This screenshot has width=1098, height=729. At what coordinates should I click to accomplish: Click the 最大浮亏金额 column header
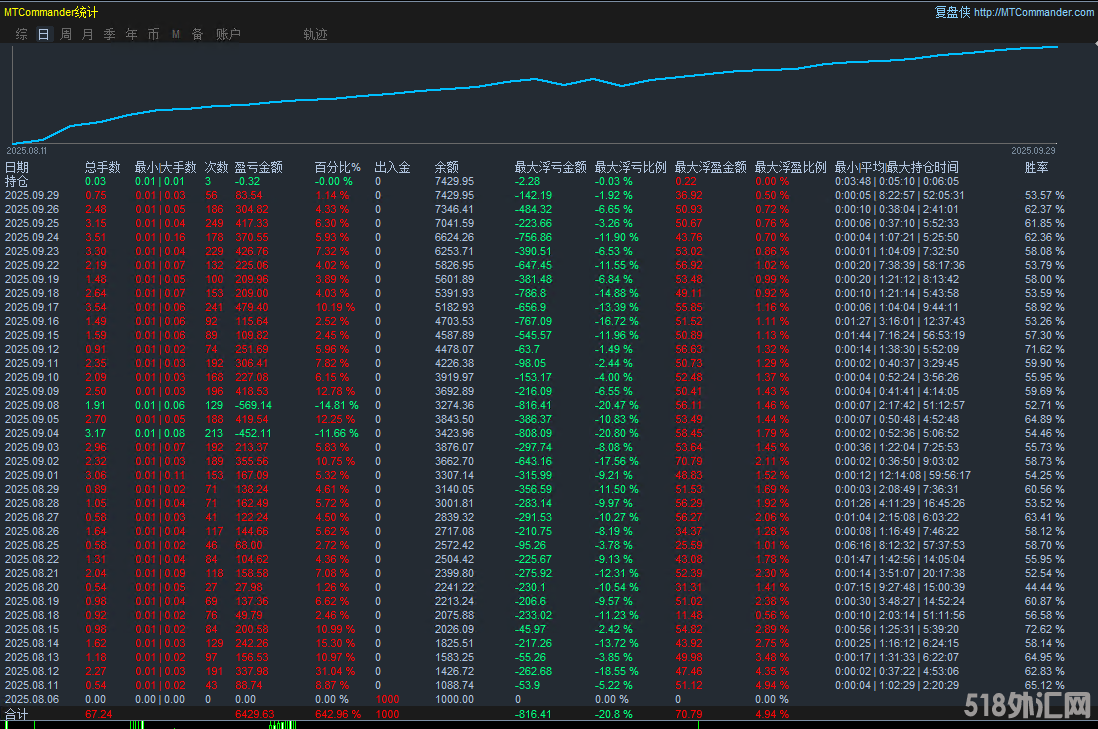550,168
